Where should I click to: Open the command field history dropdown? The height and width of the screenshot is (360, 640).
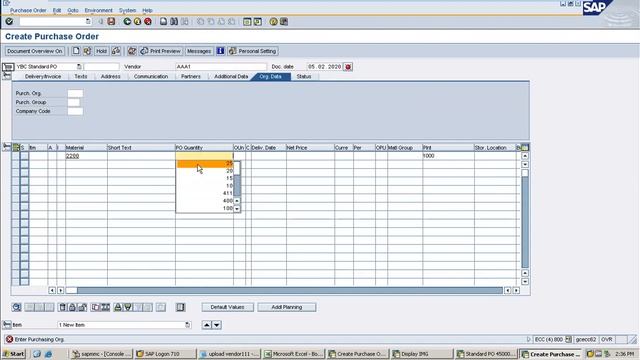pyautogui.click(x=88, y=21)
